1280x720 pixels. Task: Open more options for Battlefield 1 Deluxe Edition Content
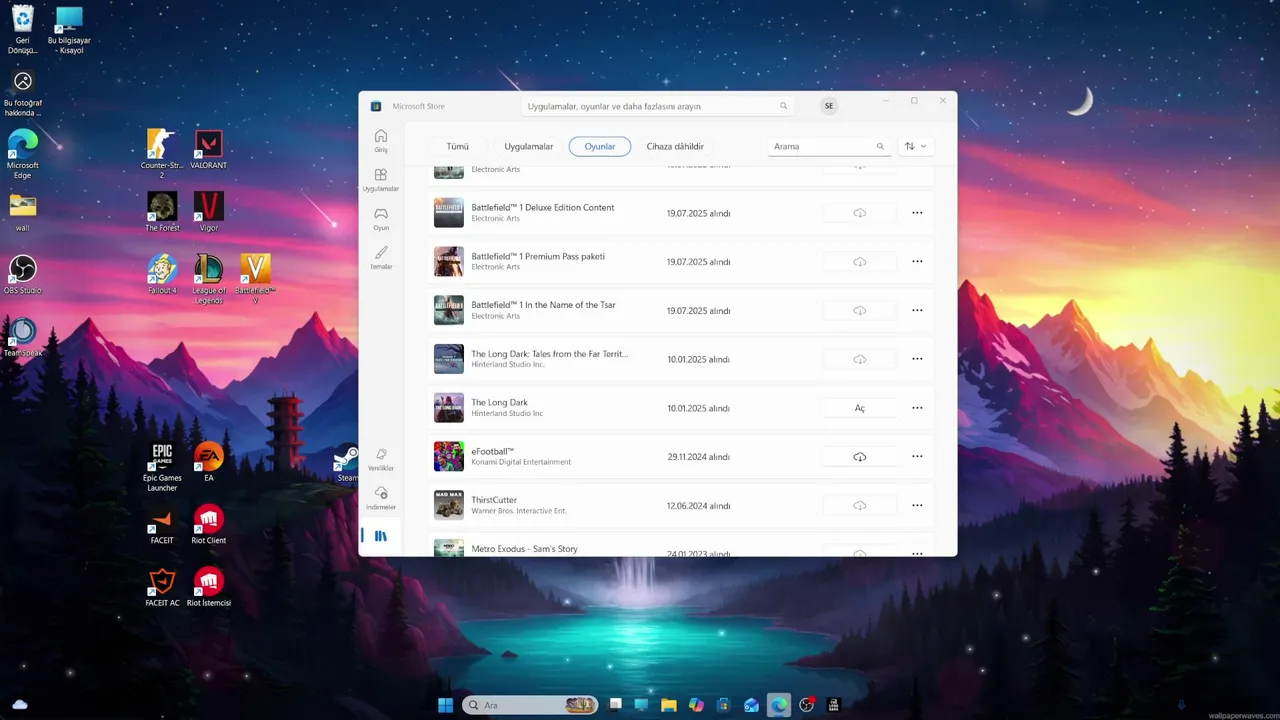point(917,213)
